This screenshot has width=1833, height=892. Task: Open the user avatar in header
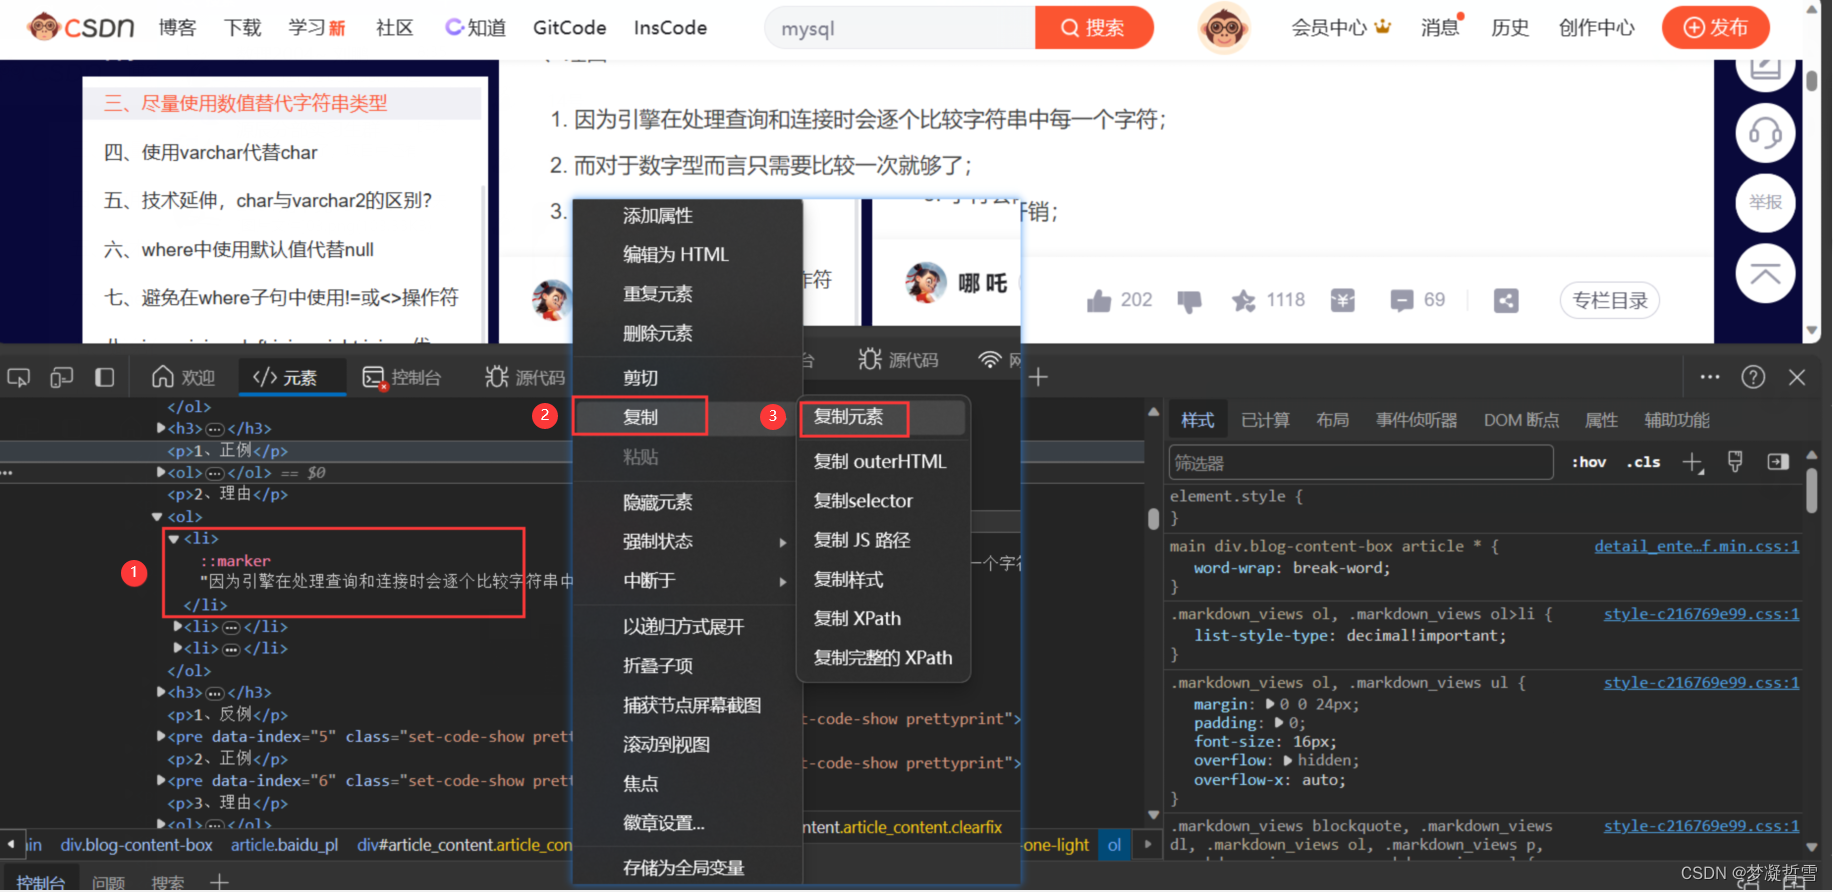click(1224, 28)
